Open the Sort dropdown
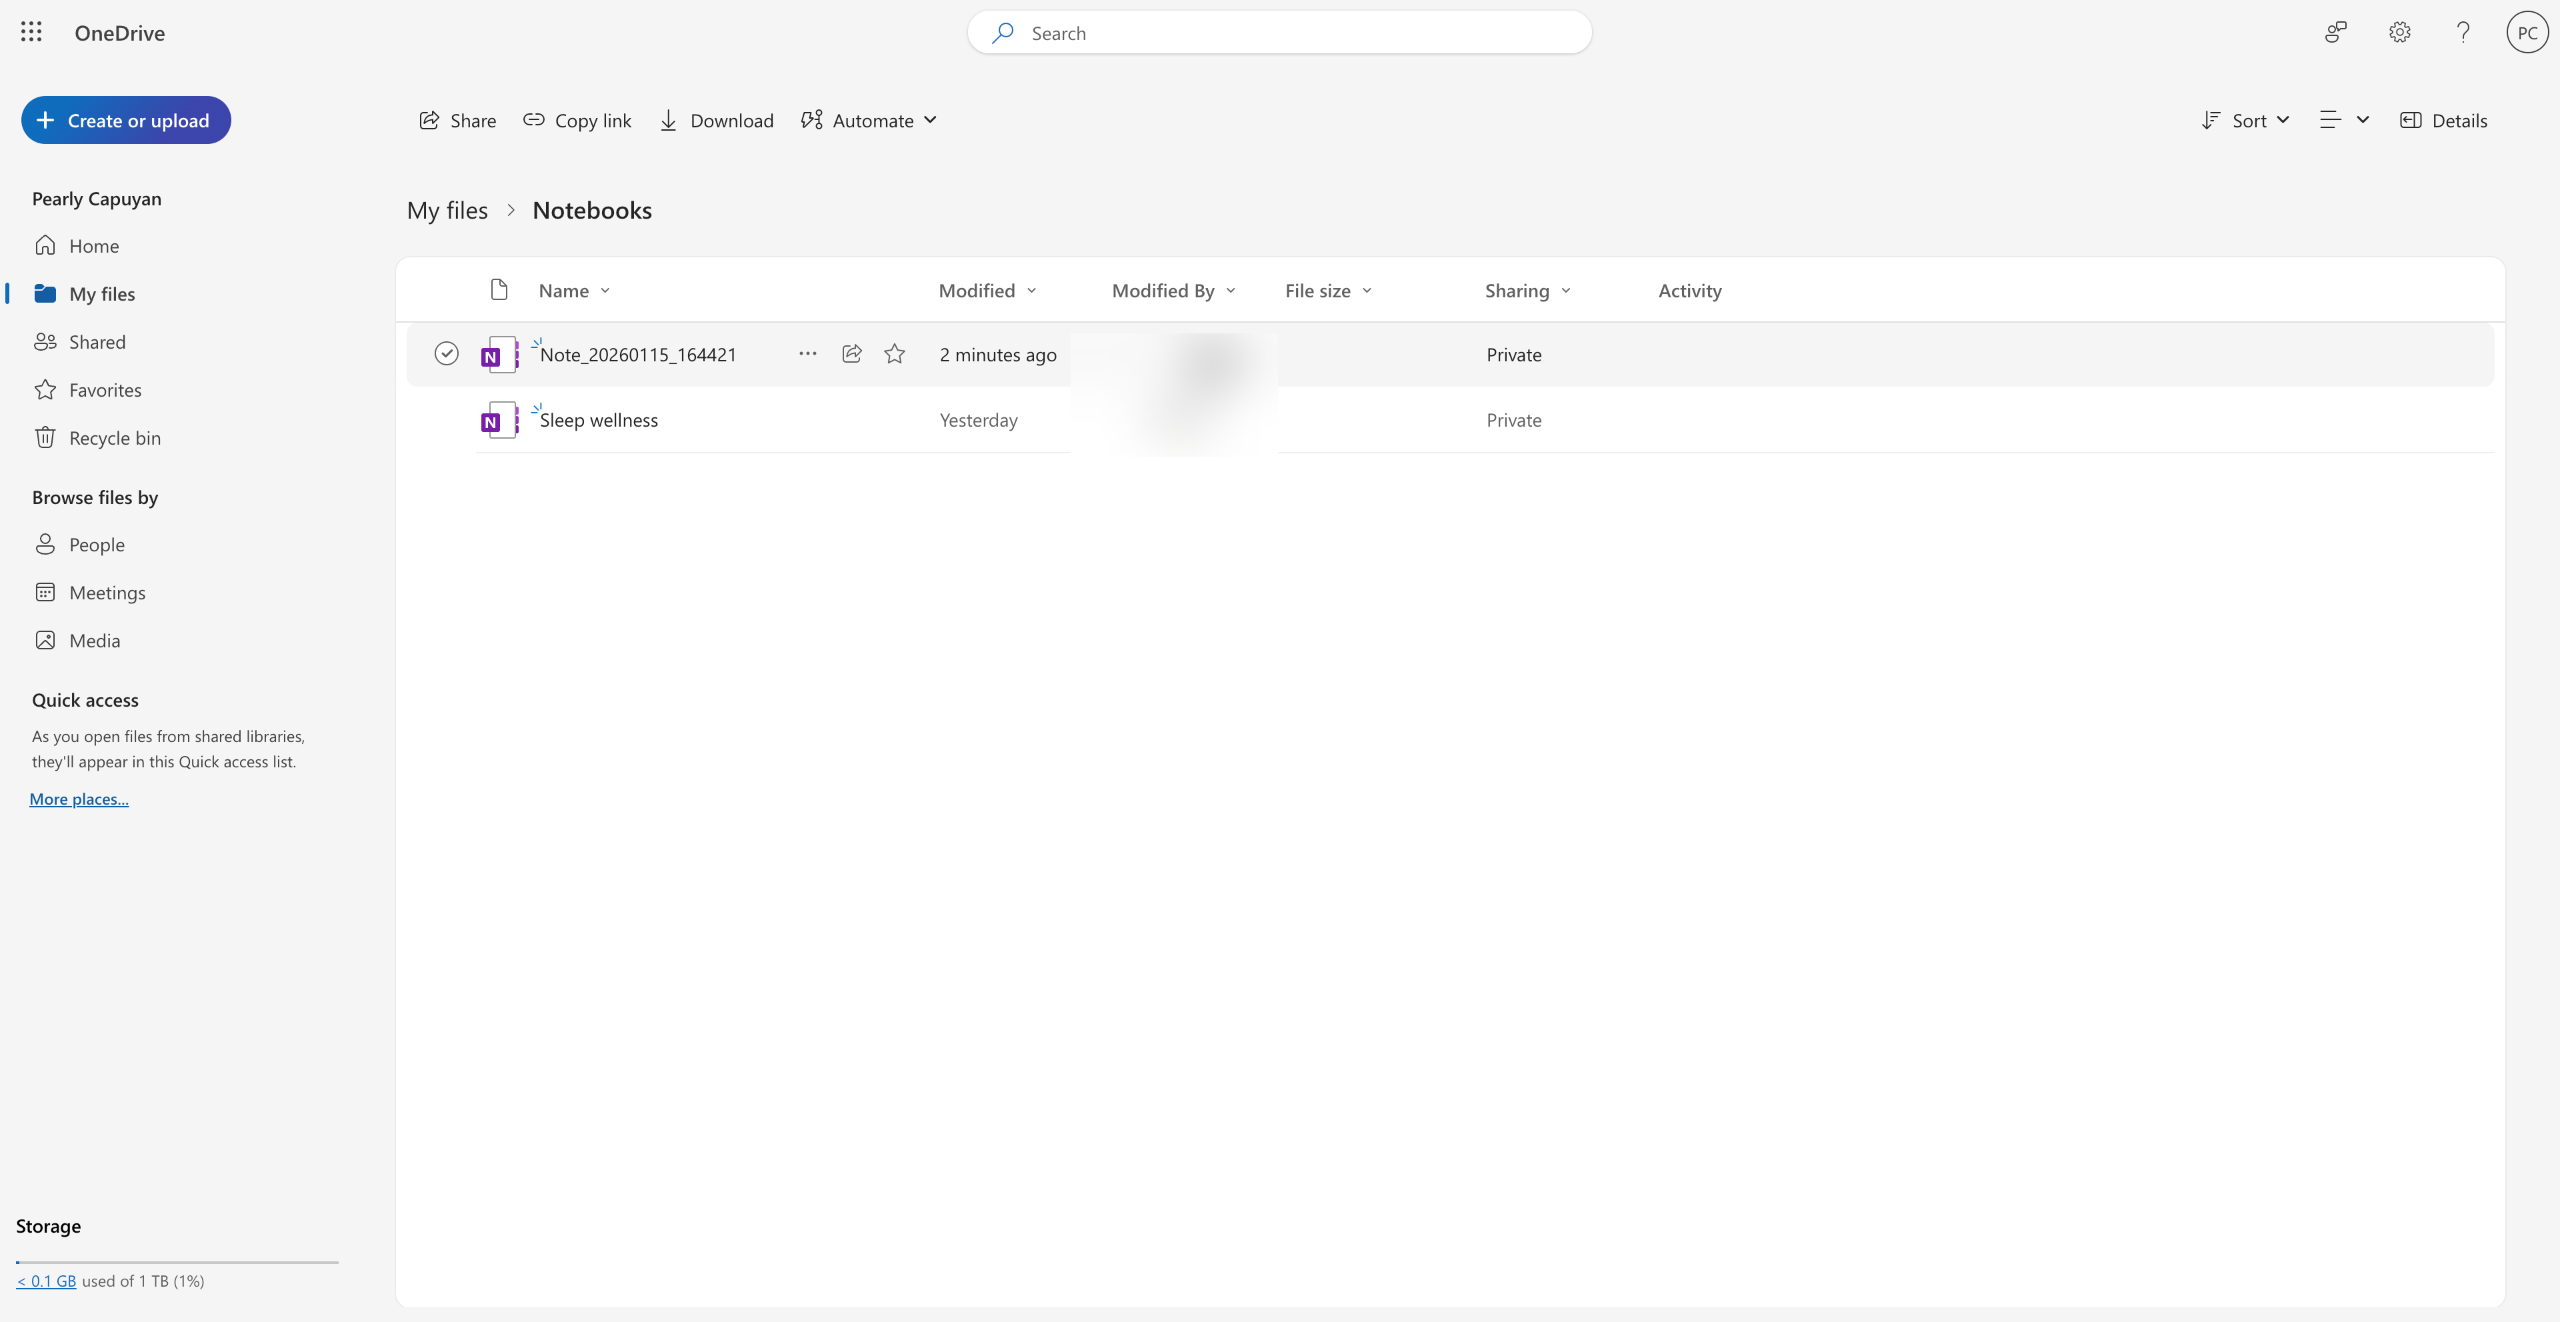 pyautogui.click(x=2245, y=120)
